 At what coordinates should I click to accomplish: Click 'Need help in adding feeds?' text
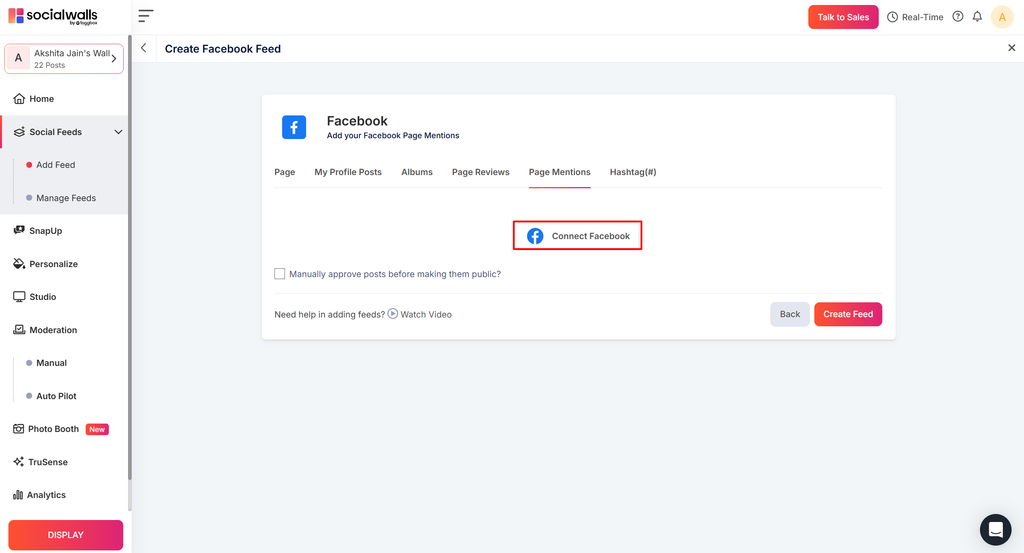pyautogui.click(x=330, y=314)
